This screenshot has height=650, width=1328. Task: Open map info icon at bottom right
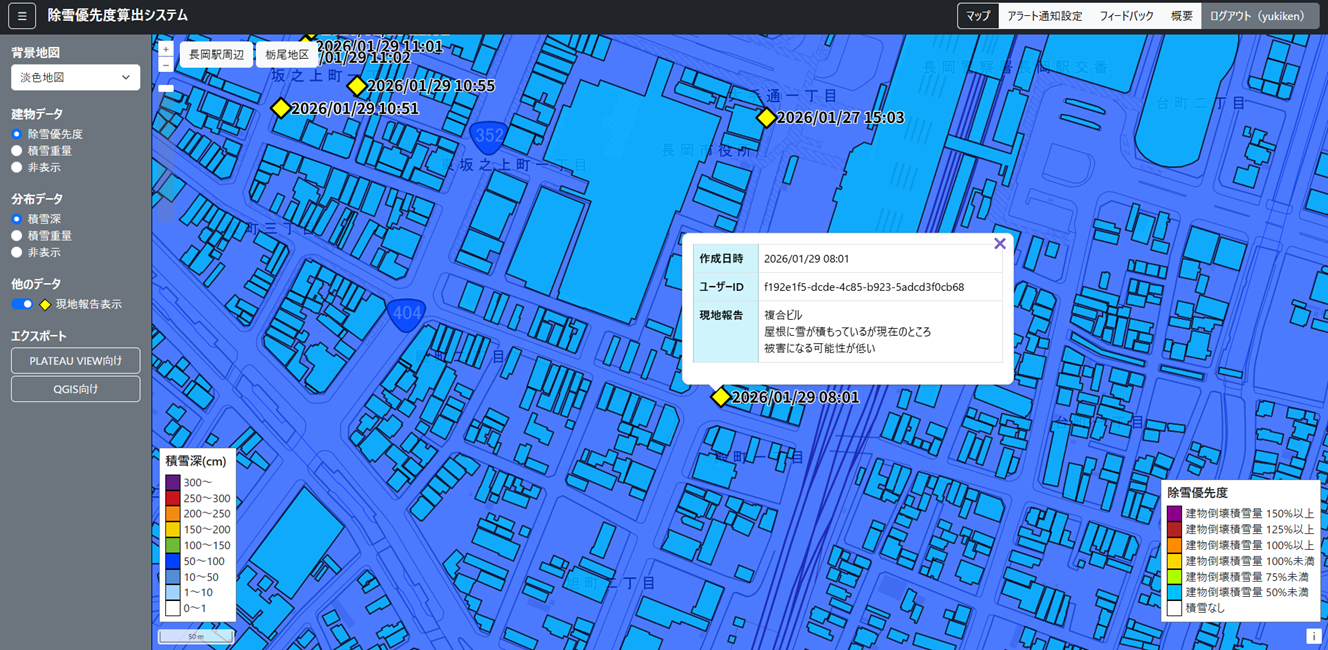(1313, 636)
